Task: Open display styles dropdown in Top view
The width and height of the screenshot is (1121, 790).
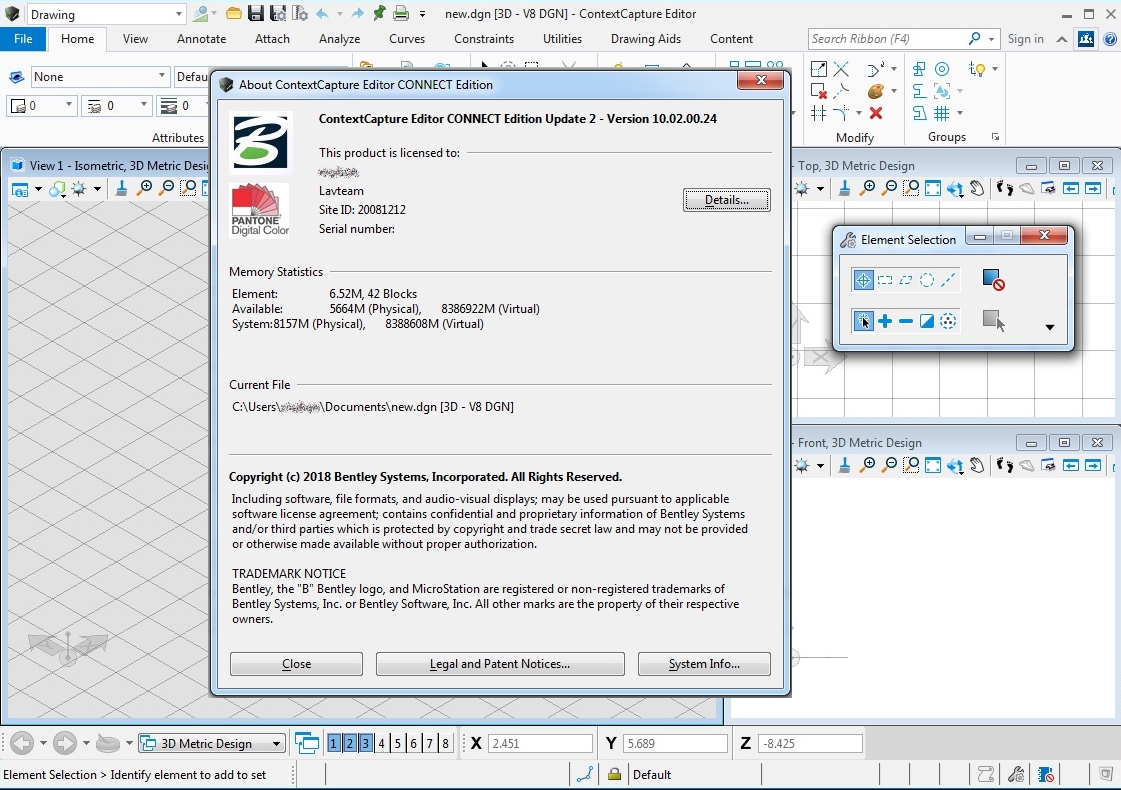Action: point(820,189)
